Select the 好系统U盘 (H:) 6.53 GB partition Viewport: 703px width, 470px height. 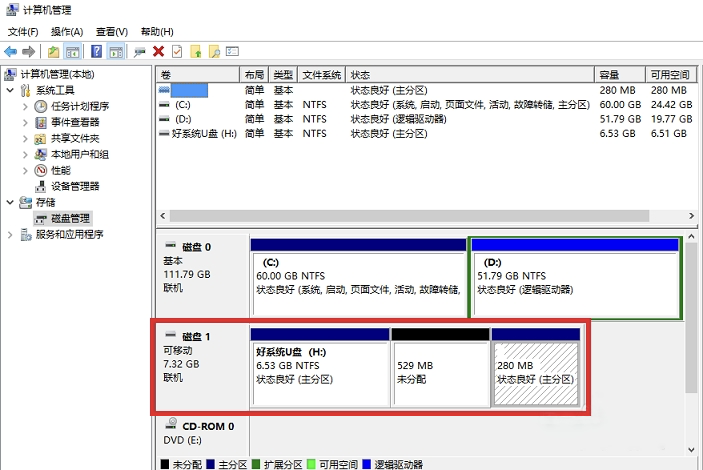(x=320, y=367)
